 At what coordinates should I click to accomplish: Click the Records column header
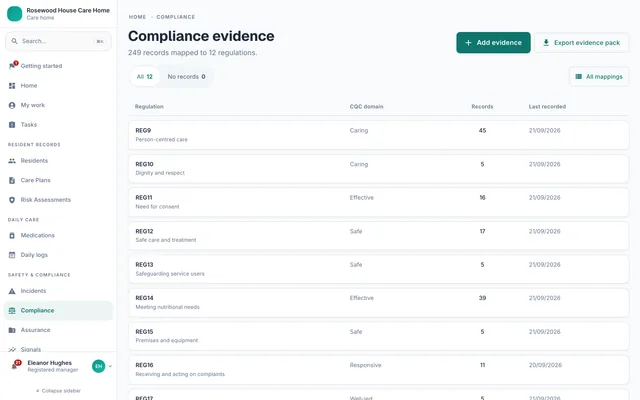[482, 107]
